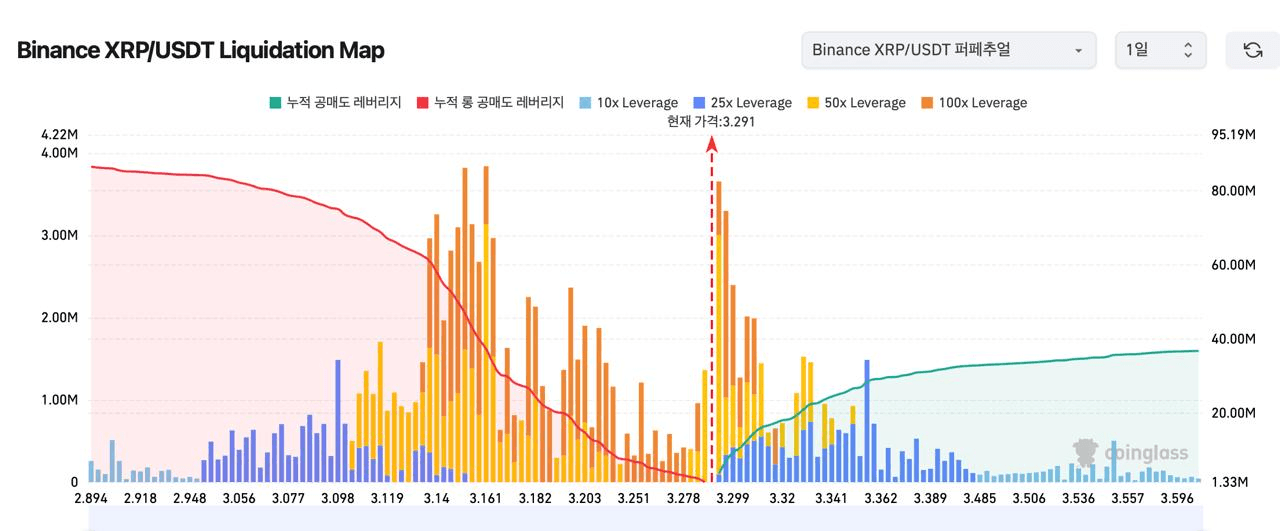Open the 1일 time range selector
The width and height of the screenshot is (1280, 531).
click(x=1160, y=50)
